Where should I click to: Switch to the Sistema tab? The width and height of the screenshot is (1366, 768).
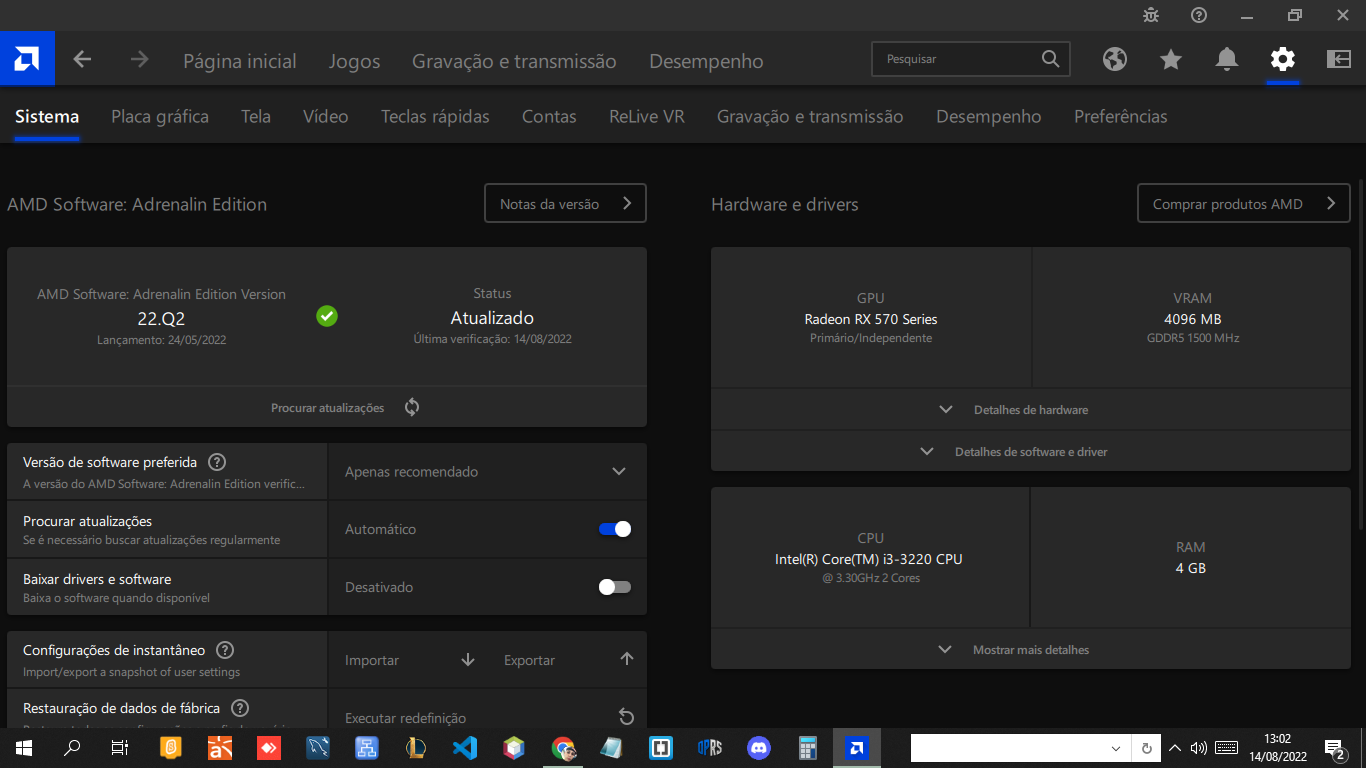(47, 116)
